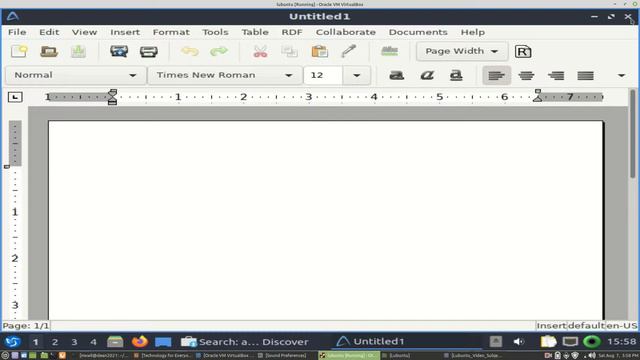Click the left indent marker on ruler

pos(112,97)
